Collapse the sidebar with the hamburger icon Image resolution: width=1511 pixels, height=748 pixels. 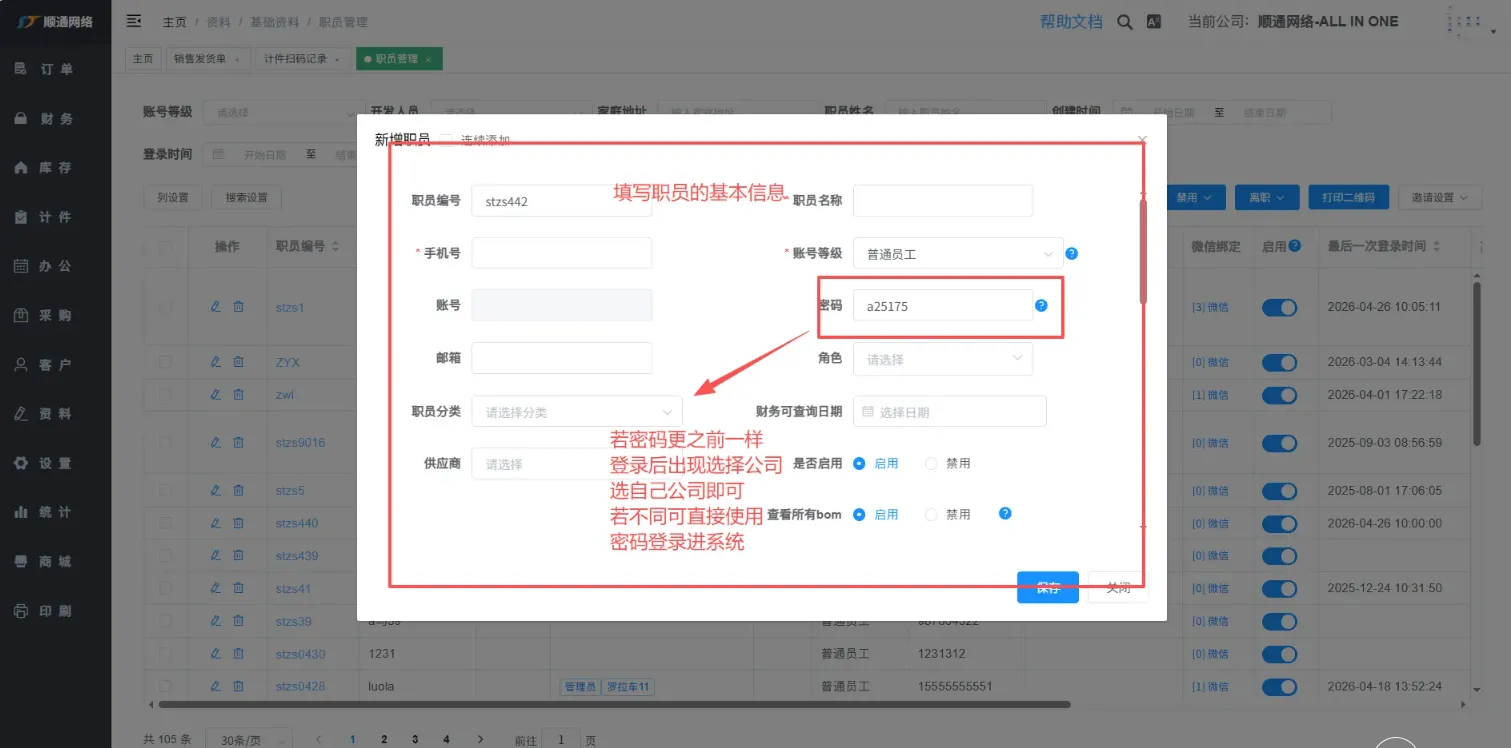pyautogui.click(x=134, y=21)
